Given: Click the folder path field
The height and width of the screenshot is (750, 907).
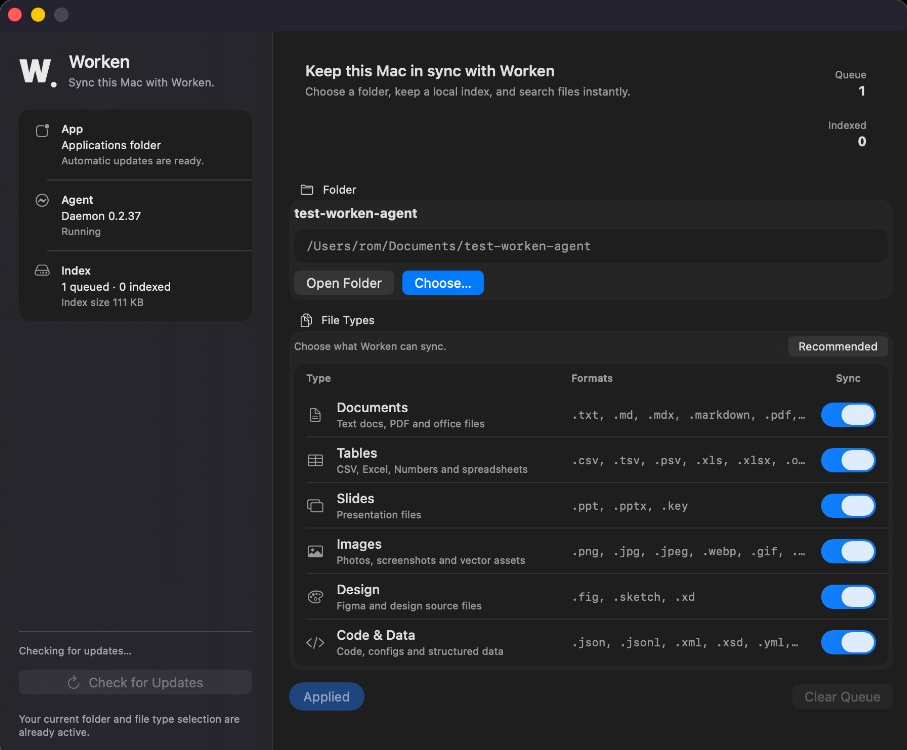Looking at the screenshot, I should pyautogui.click(x=591, y=246).
